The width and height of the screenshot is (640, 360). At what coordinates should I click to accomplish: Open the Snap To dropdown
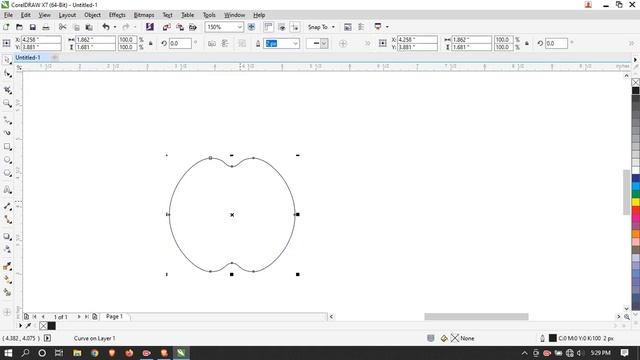coord(321,27)
